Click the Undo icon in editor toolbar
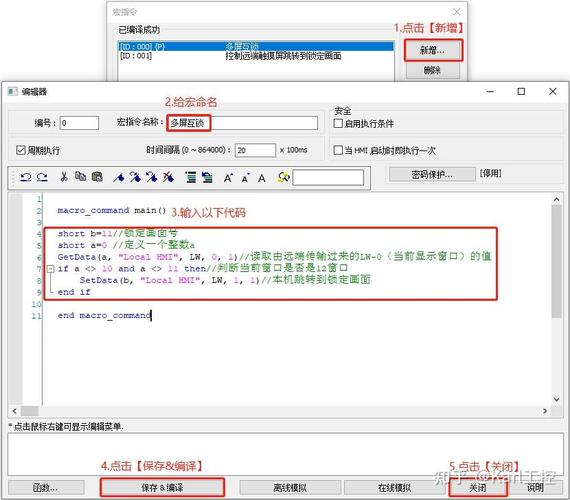Screen dimensions: 570x500 point(25,177)
